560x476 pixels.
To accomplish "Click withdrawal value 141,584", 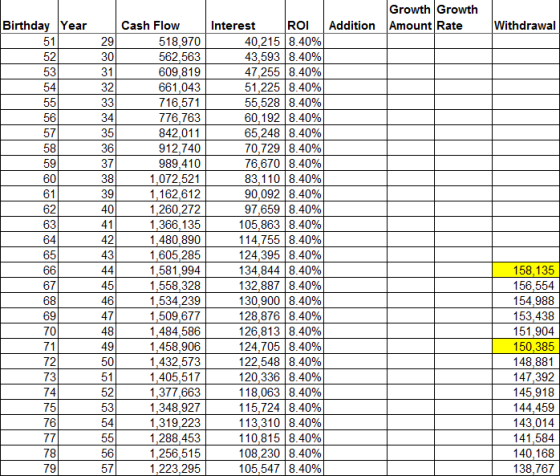I will (534, 438).
